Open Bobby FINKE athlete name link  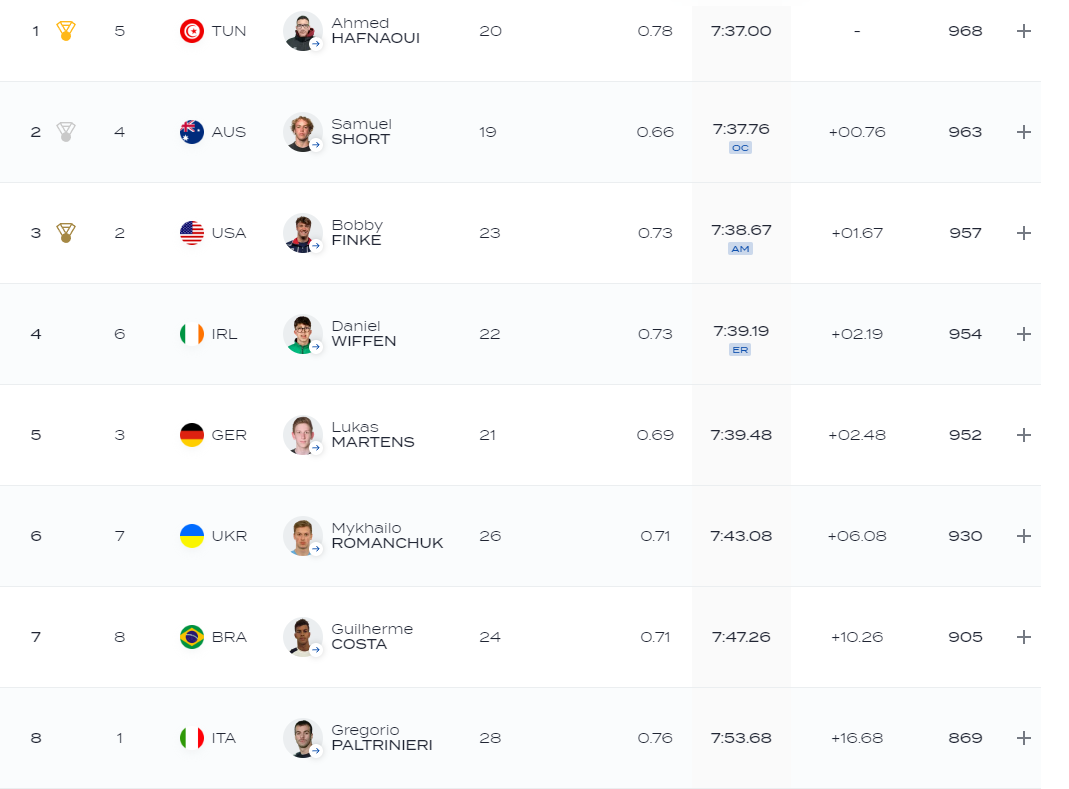pyautogui.click(x=357, y=233)
